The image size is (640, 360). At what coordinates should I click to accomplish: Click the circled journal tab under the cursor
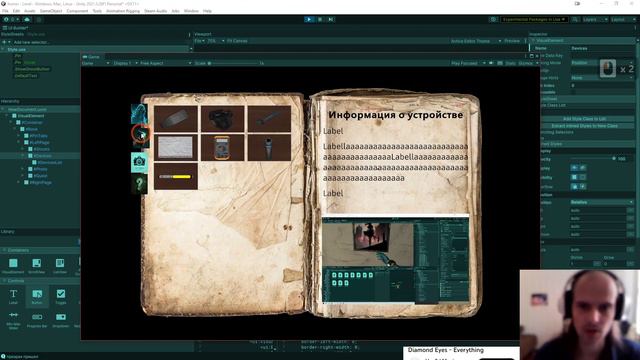[x=140, y=134]
